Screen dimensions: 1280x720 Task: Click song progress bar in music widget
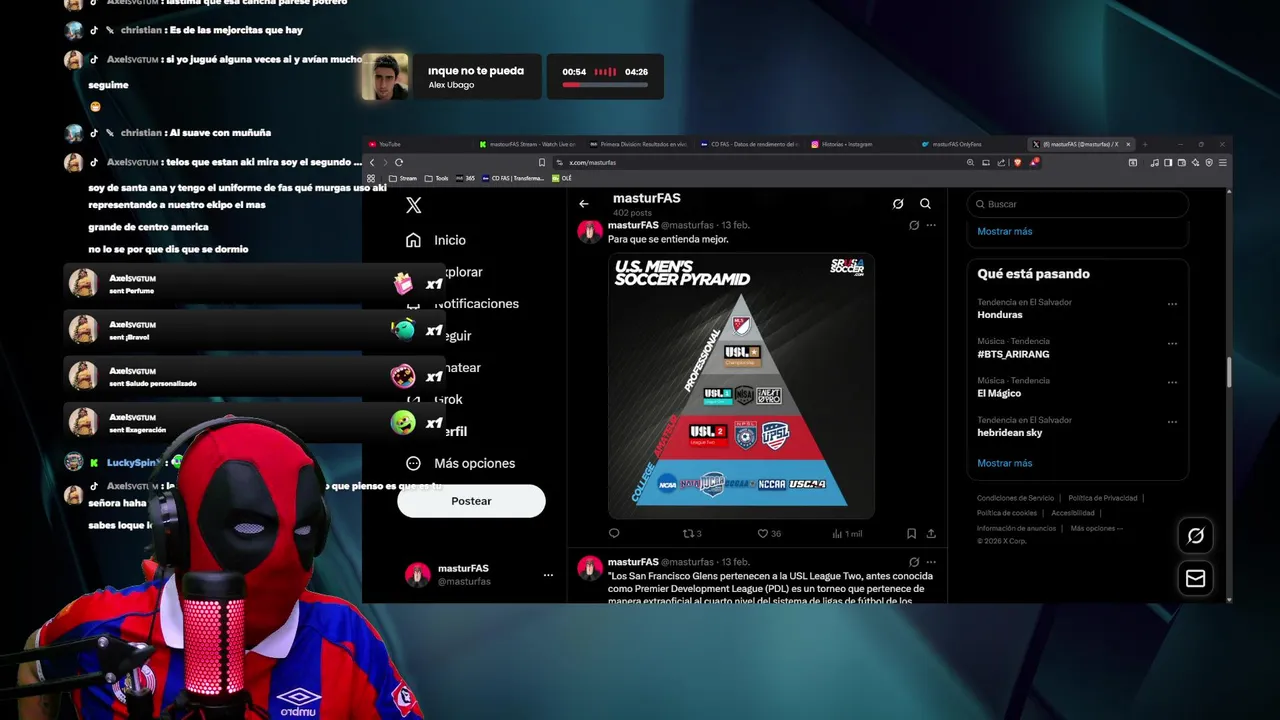[x=605, y=85]
